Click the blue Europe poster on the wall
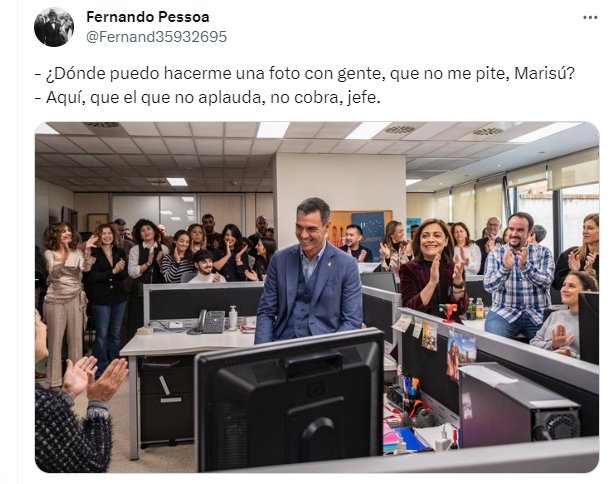This screenshot has width=614, height=484. pos(368,230)
